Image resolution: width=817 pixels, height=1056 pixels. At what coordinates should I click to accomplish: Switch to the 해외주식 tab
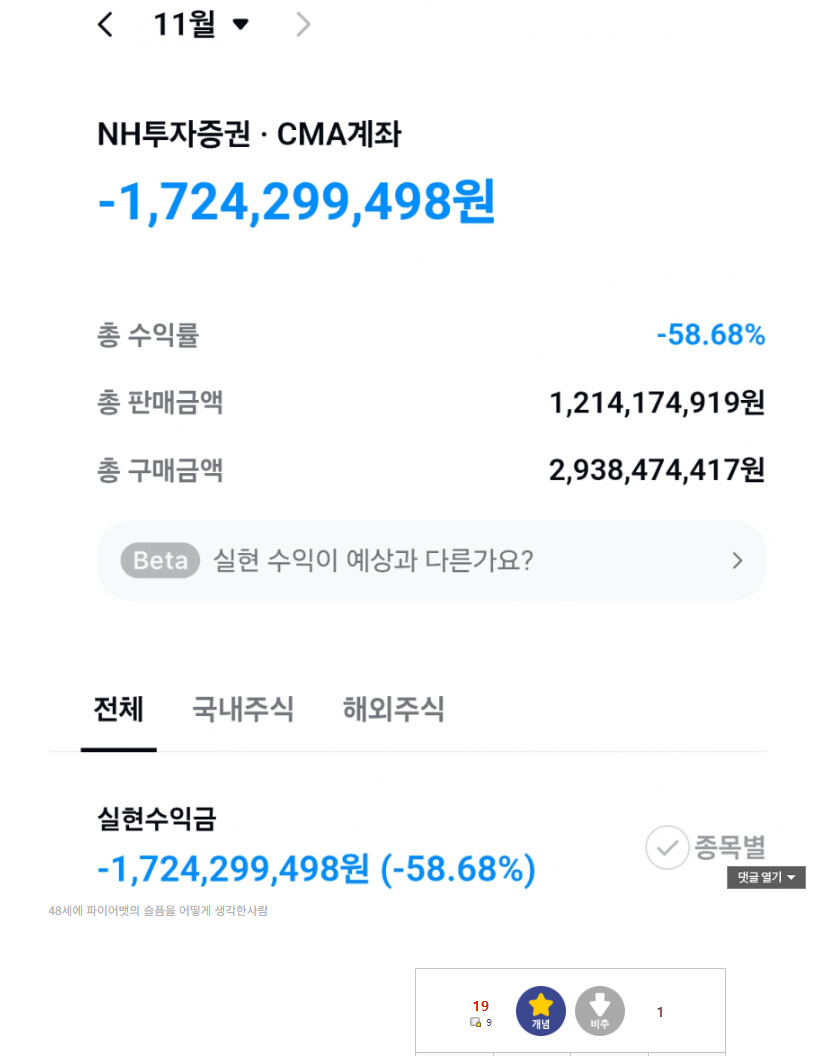click(393, 709)
